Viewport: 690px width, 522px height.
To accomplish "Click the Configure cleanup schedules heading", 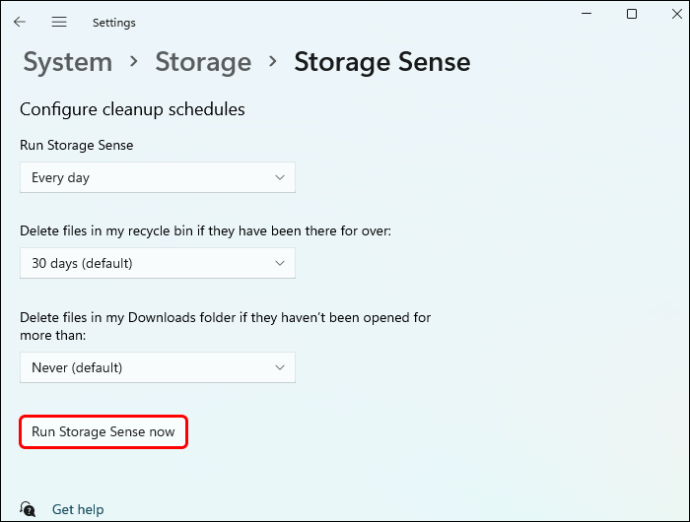I will (x=132, y=109).
